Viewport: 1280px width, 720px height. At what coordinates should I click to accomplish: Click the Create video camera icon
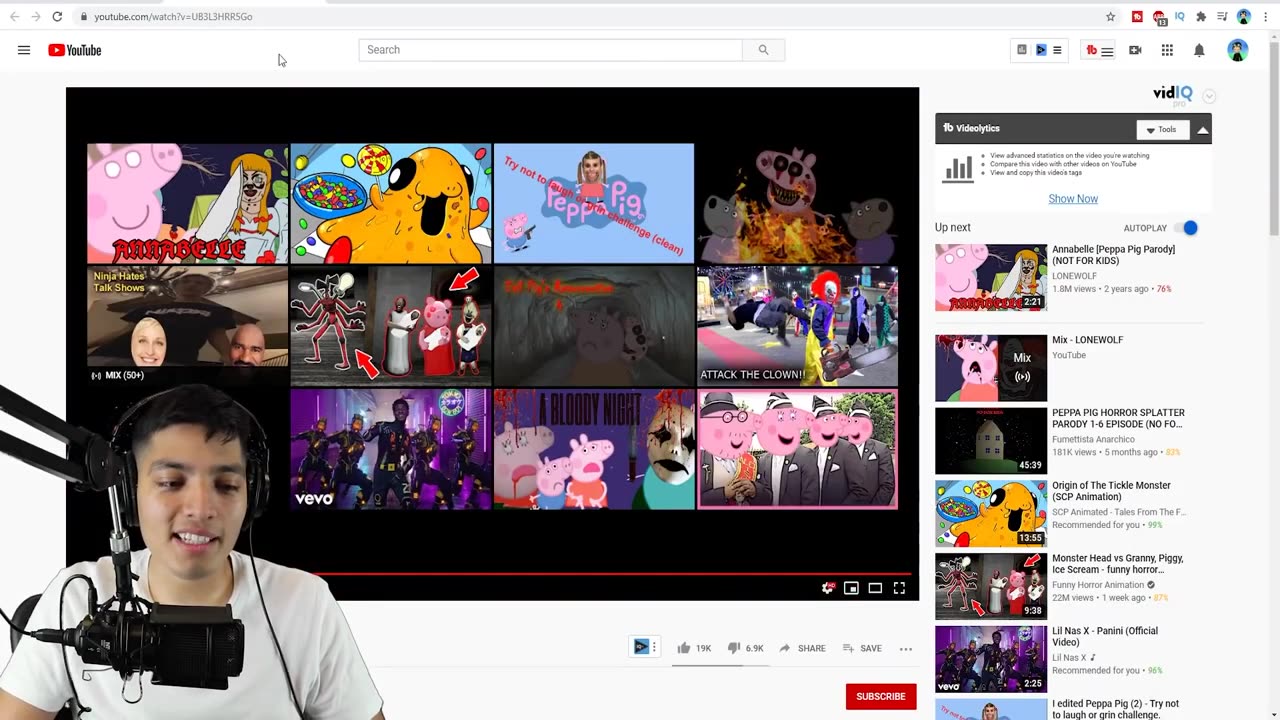pyautogui.click(x=1135, y=50)
